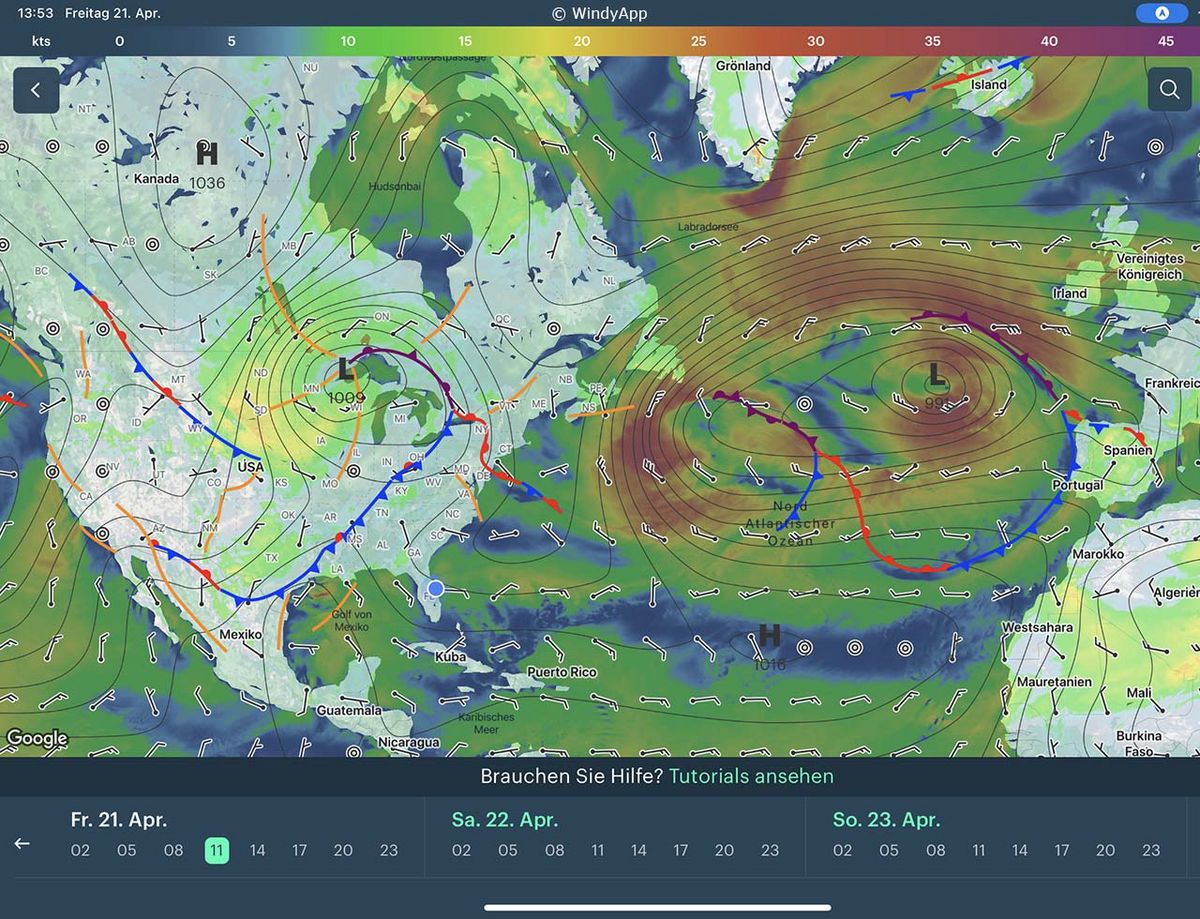The height and width of the screenshot is (919, 1200).
Task: Go back with the timeline left arrow
Action: pyautogui.click(x=22, y=843)
